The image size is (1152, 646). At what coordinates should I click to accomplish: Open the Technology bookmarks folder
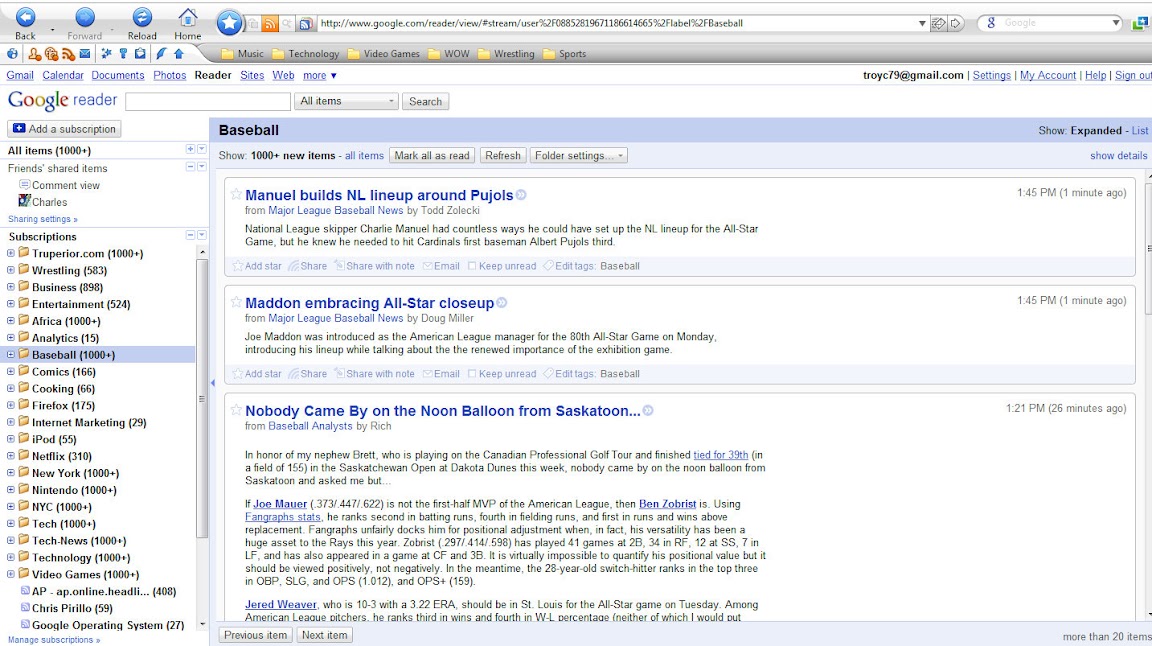(306, 54)
